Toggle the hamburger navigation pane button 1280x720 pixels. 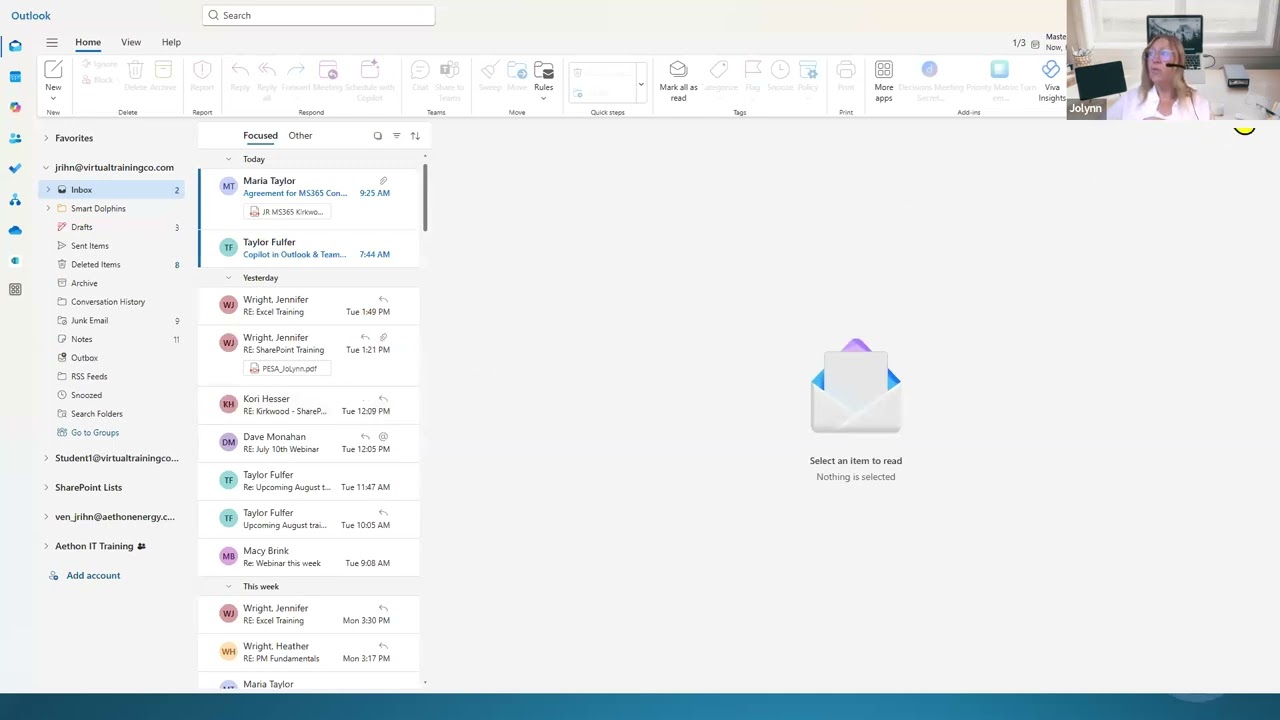[52, 42]
